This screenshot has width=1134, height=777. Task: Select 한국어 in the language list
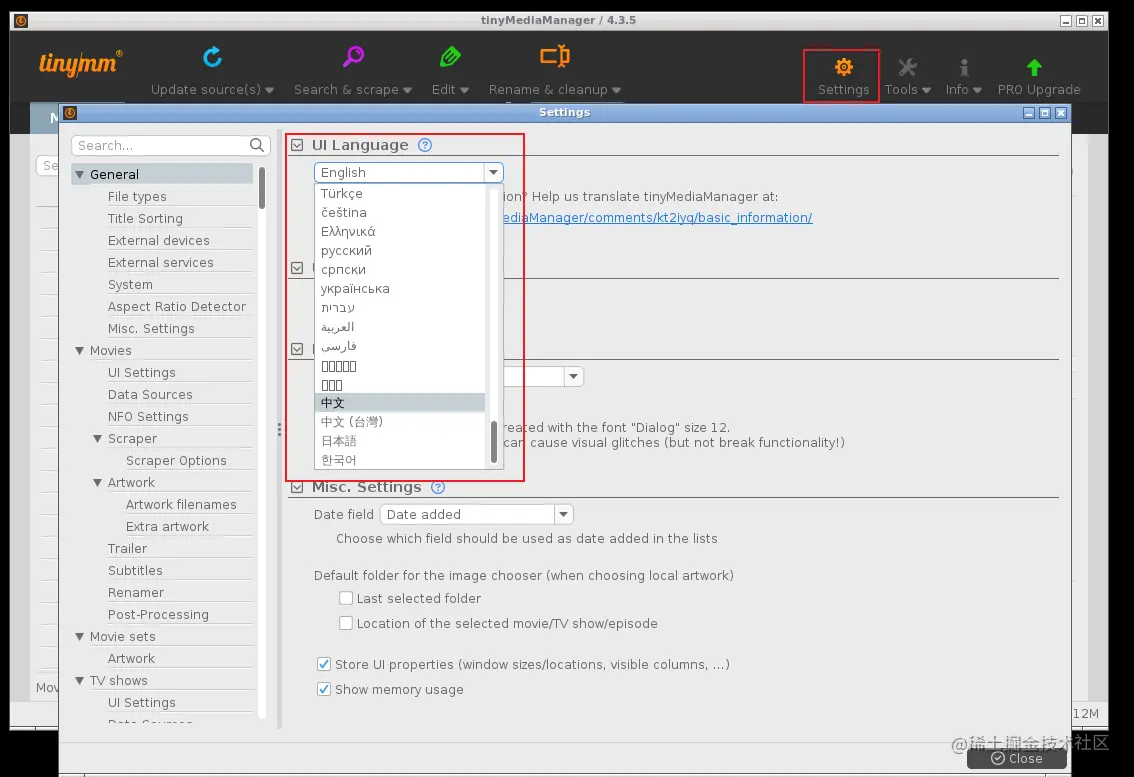coord(400,460)
